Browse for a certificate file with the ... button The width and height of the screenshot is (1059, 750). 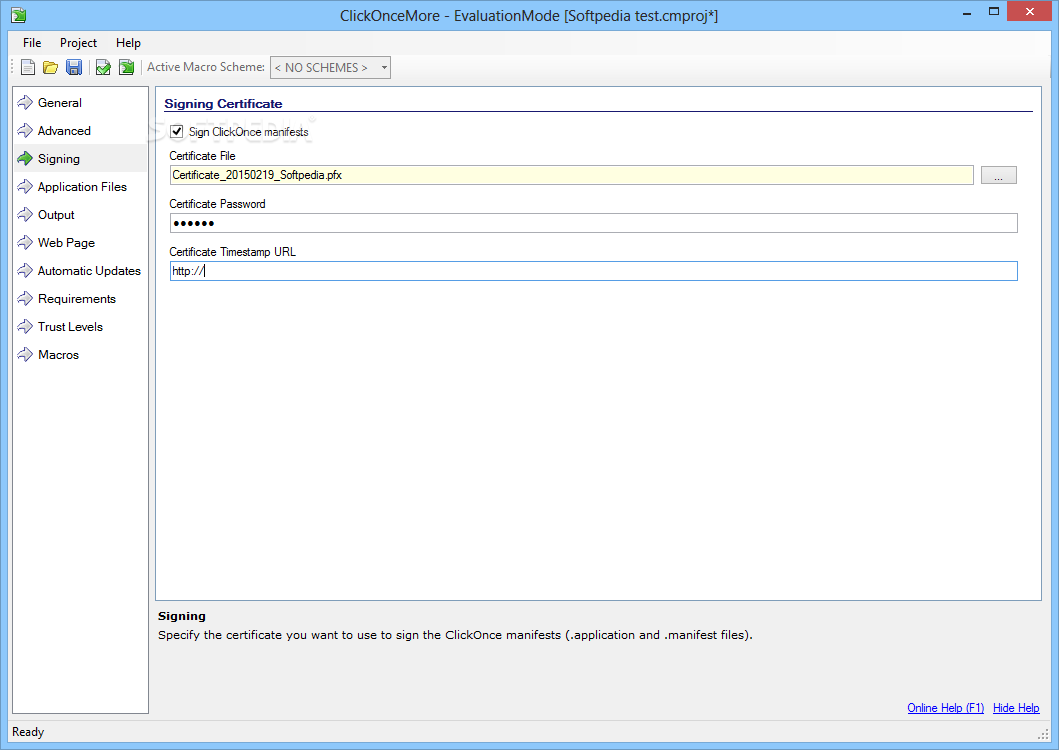click(x=998, y=175)
